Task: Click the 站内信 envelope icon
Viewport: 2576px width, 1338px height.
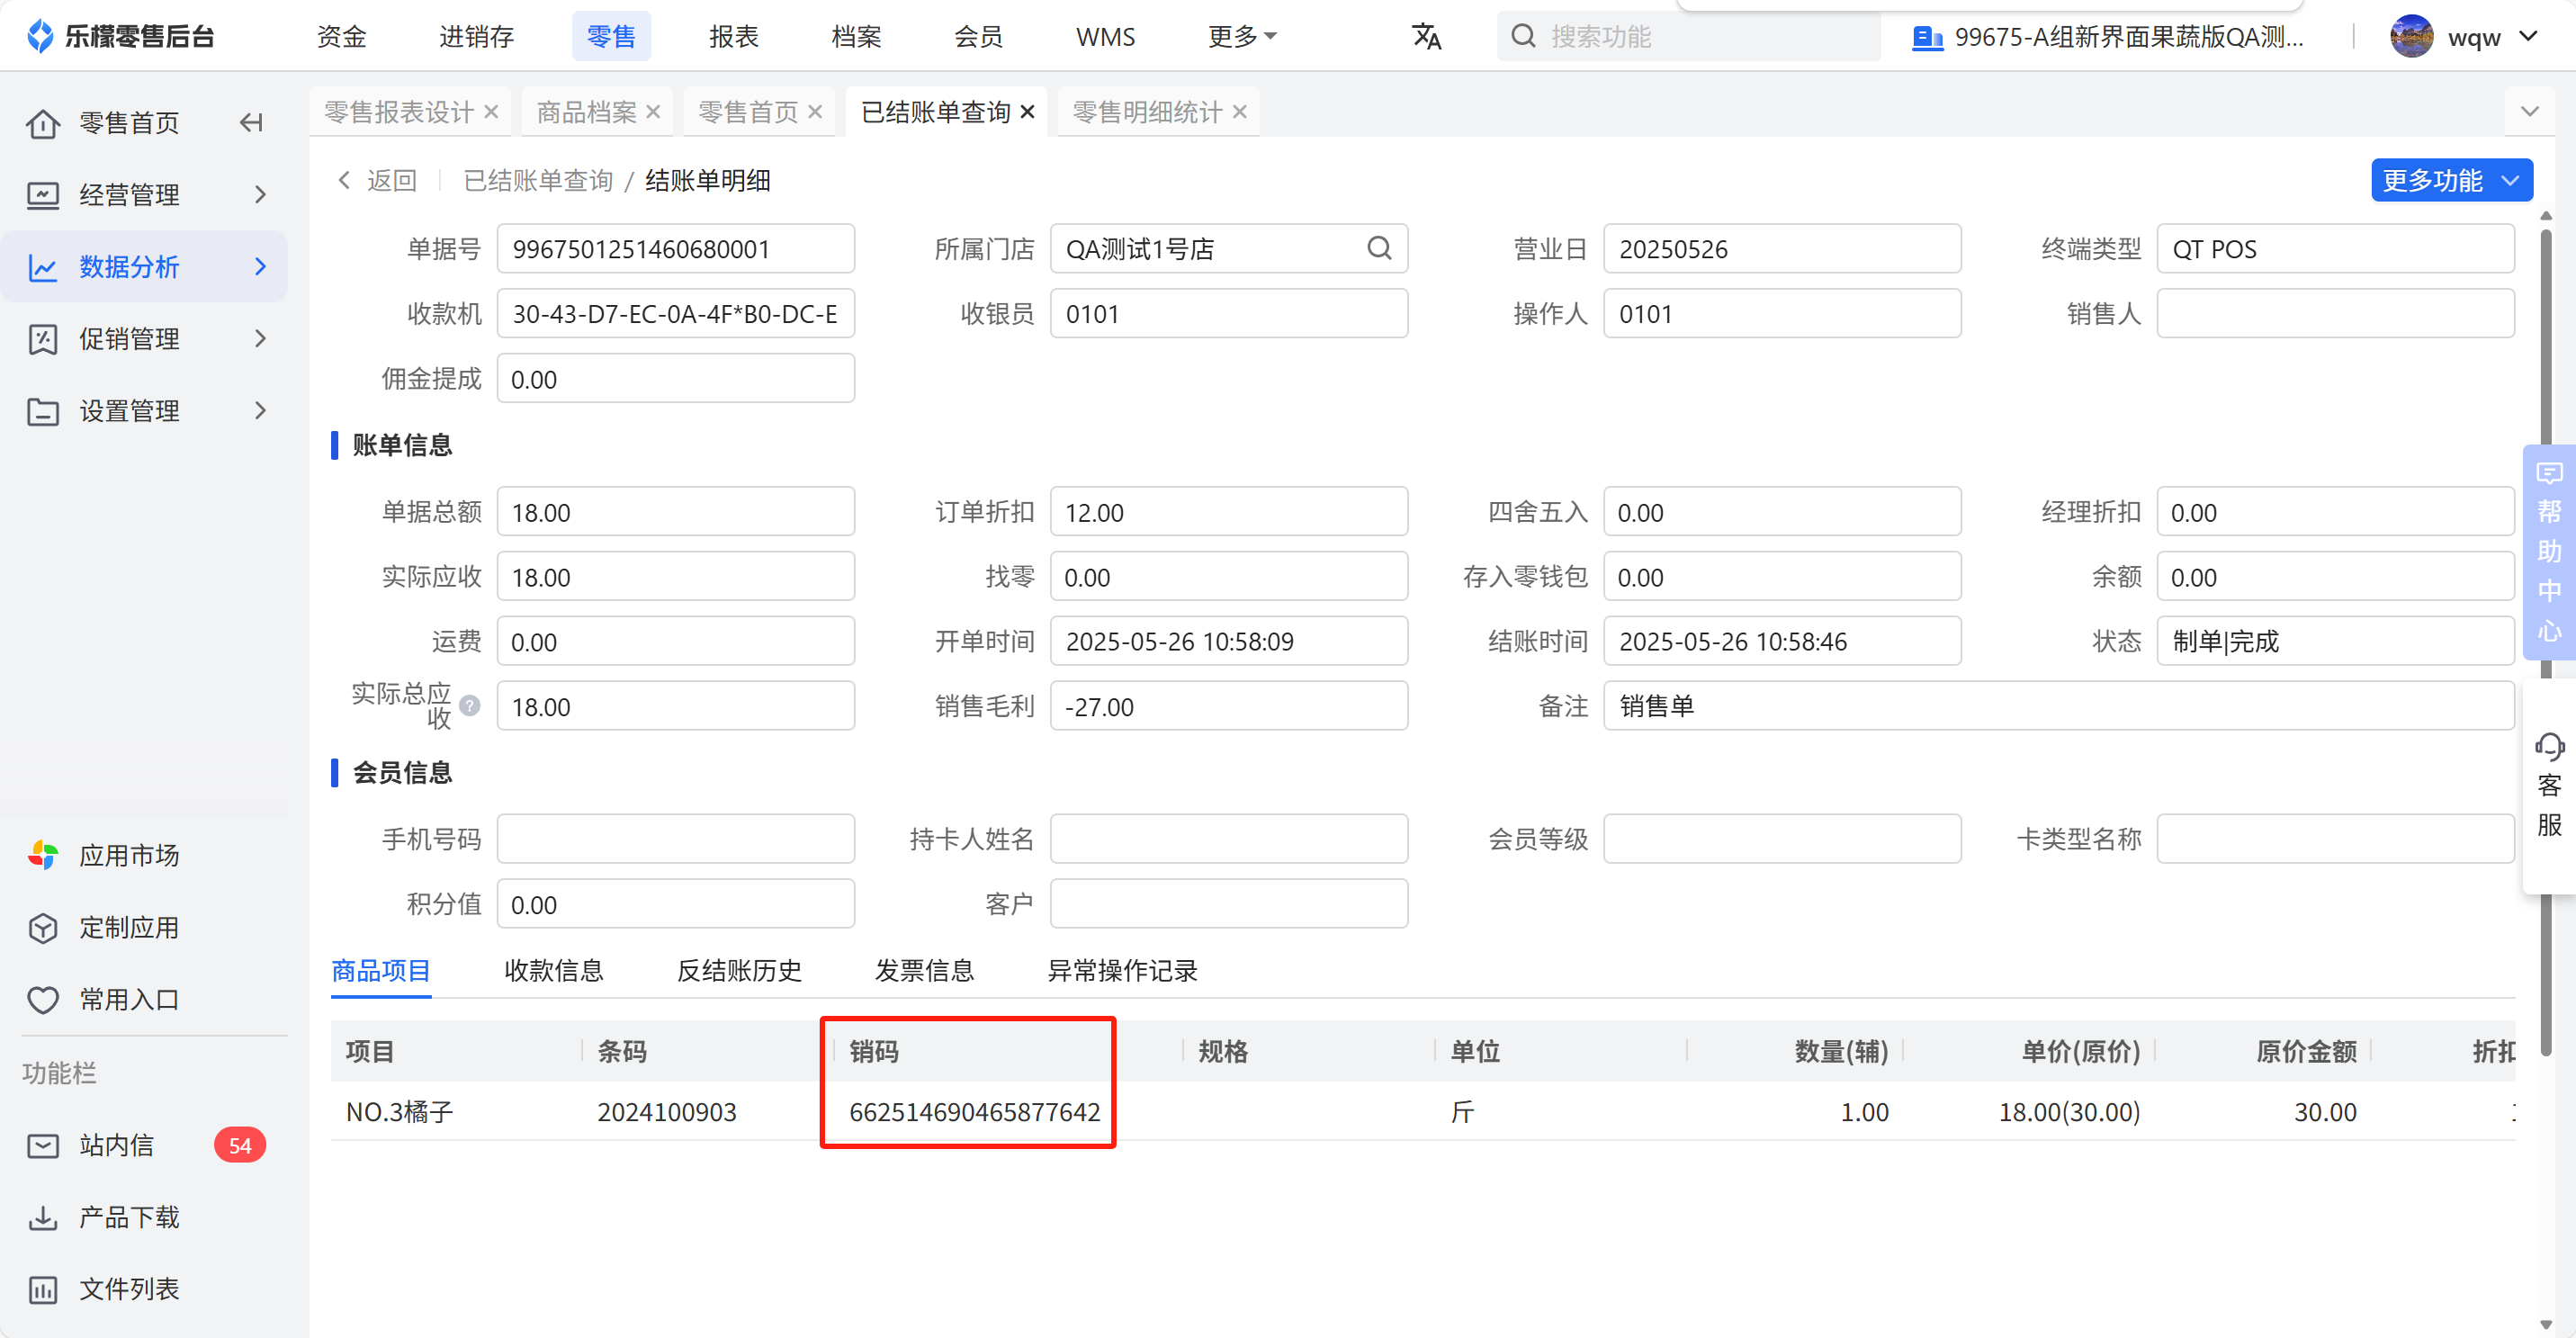Action: click(43, 1145)
